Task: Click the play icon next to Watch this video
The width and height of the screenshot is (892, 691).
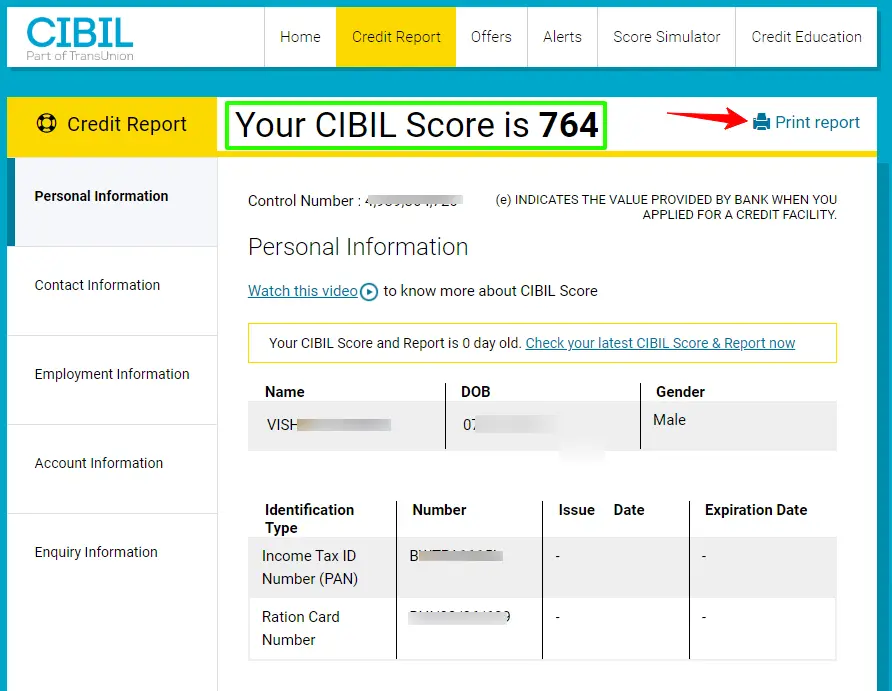Action: pos(369,292)
